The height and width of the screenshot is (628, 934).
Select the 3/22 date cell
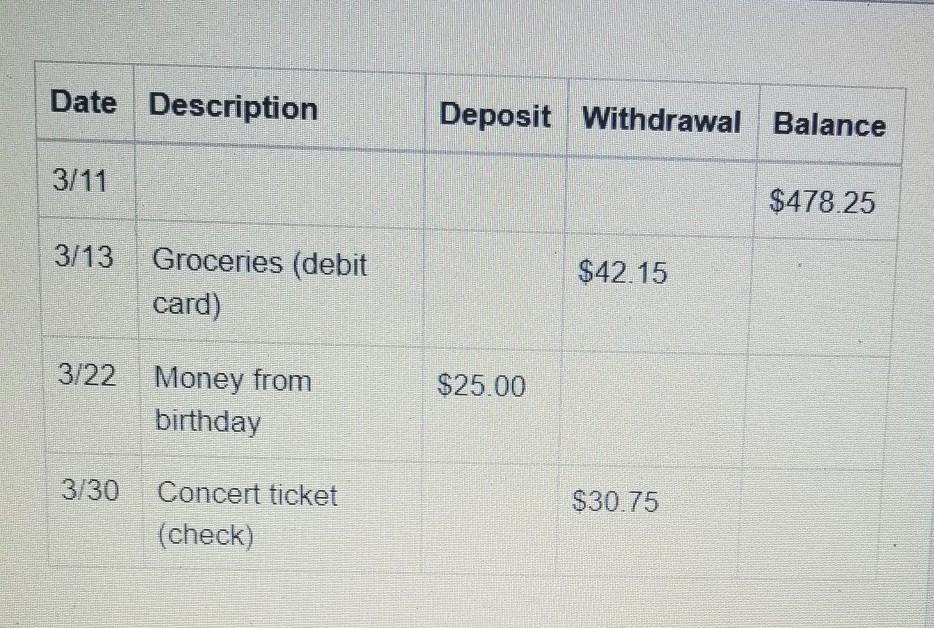pos(87,375)
